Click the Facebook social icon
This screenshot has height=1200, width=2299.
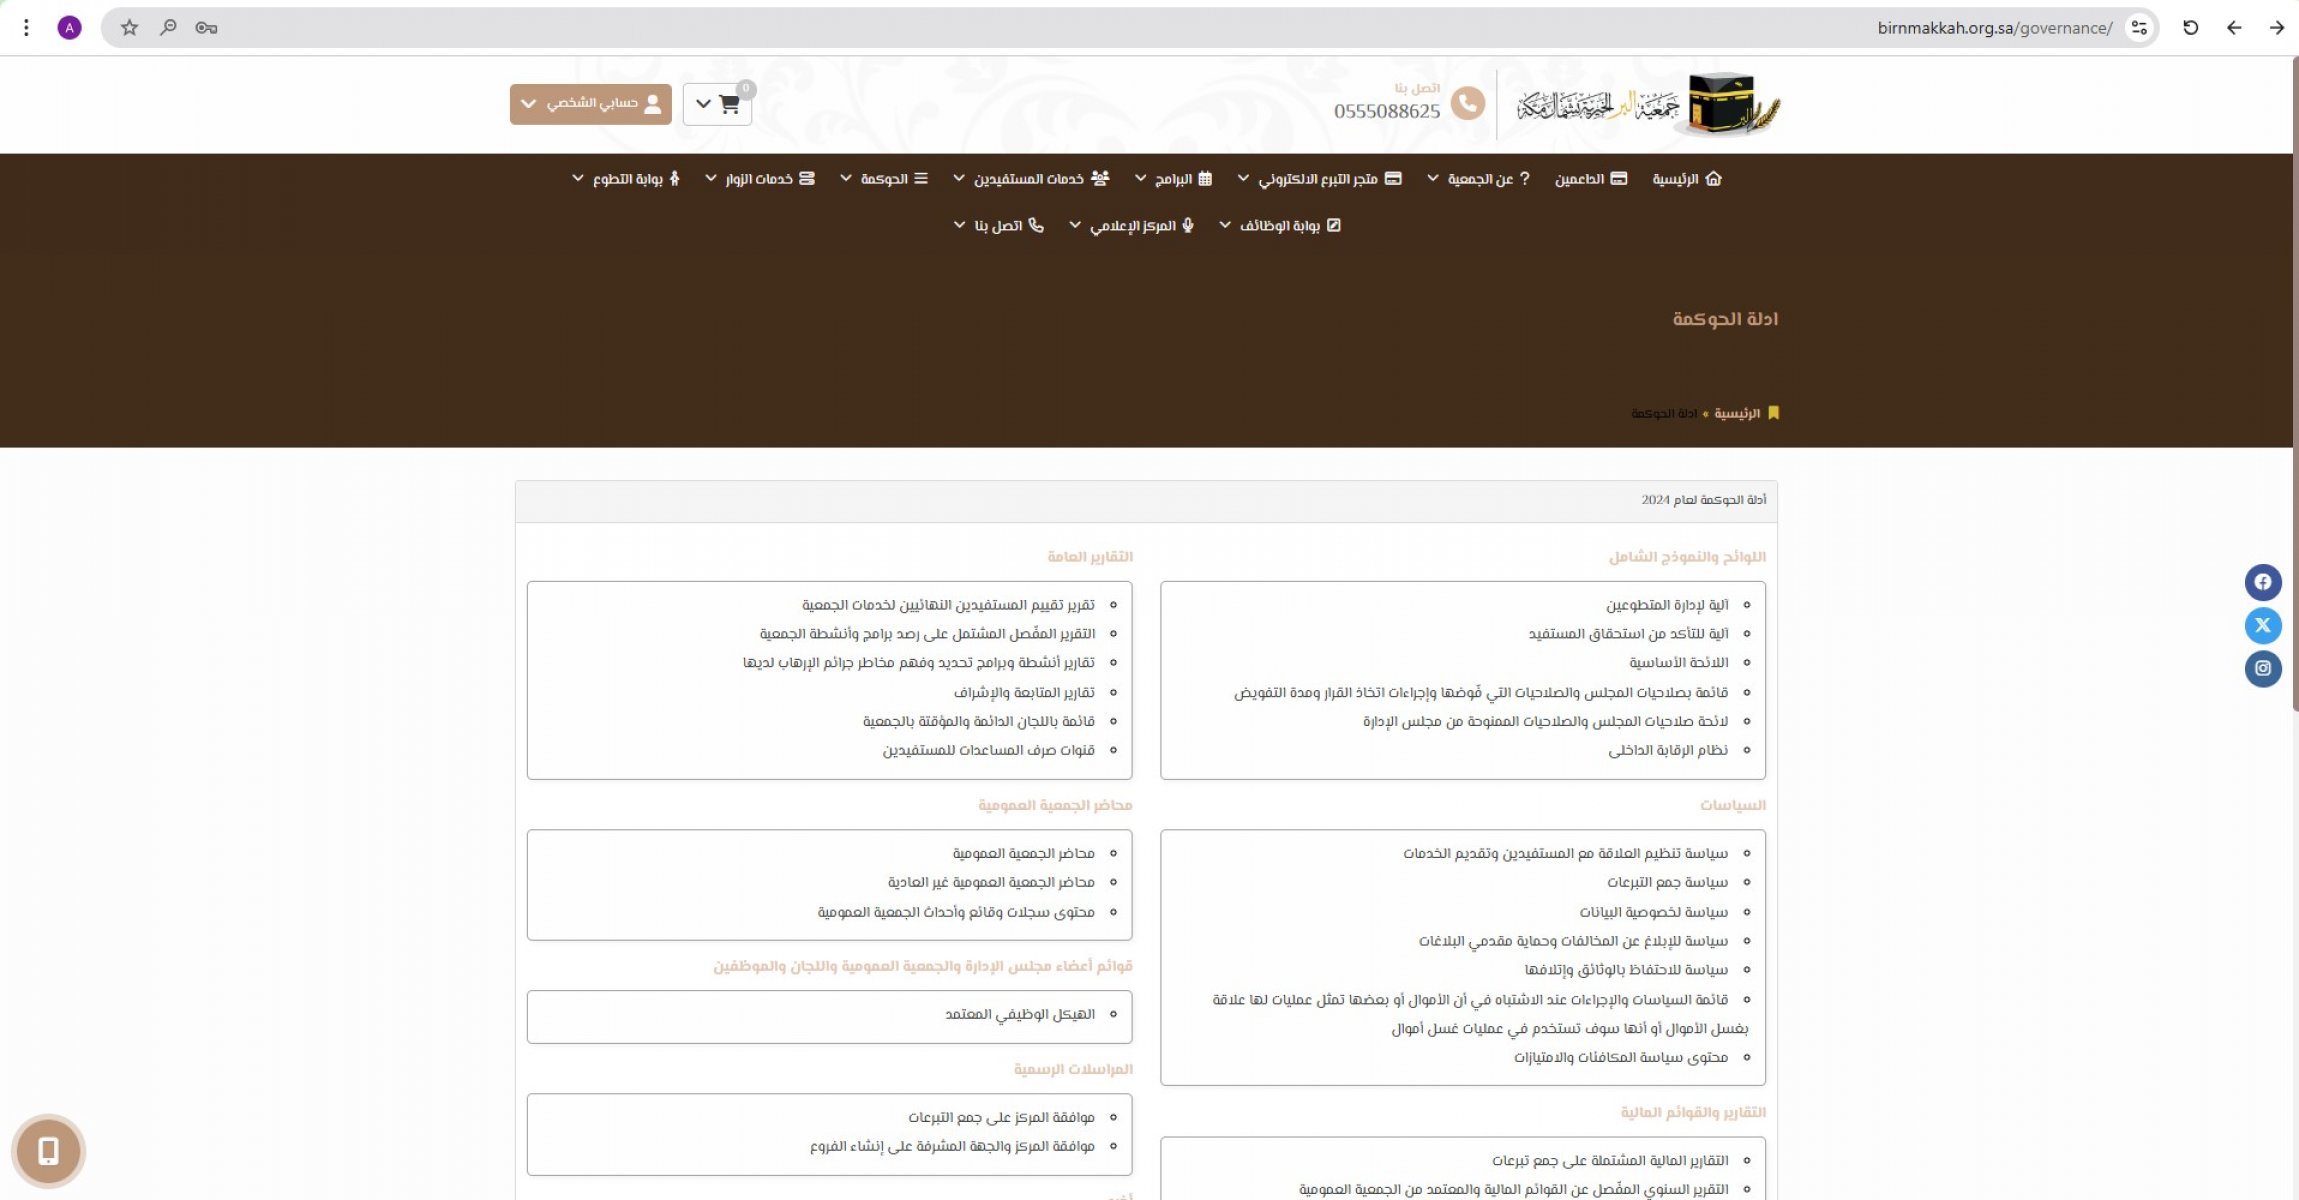point(2262,582)
